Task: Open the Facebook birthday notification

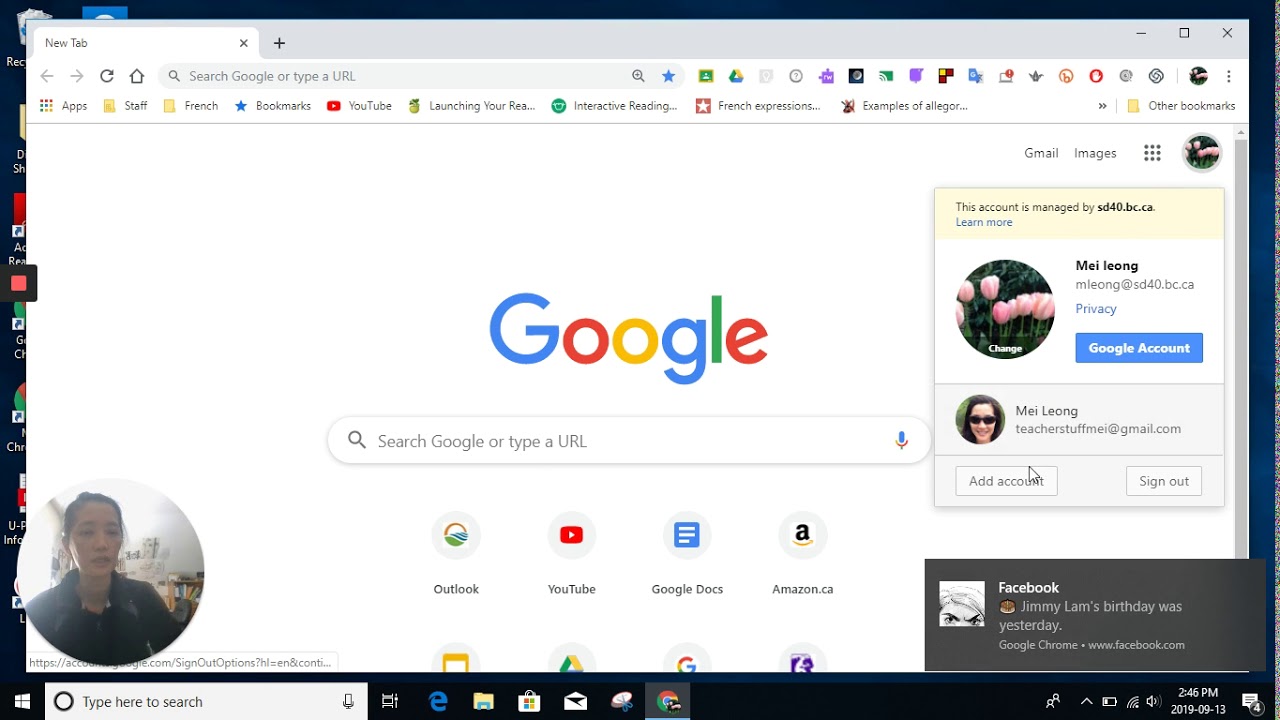Action: point(1095,615)
